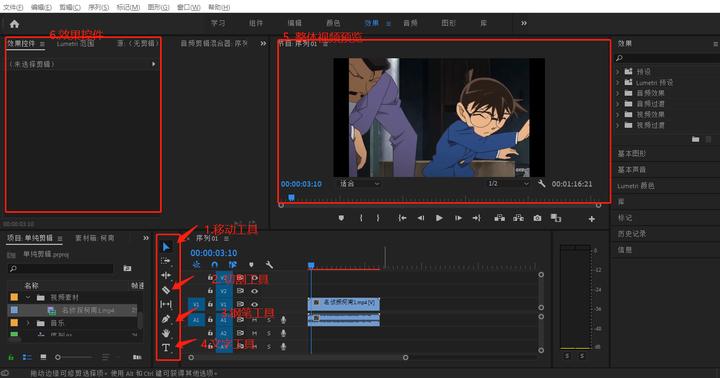Image resolution: width=720 pixels, height=378 pixels.
Task: Open the 序列 menu
Action: tap(99, 7)
